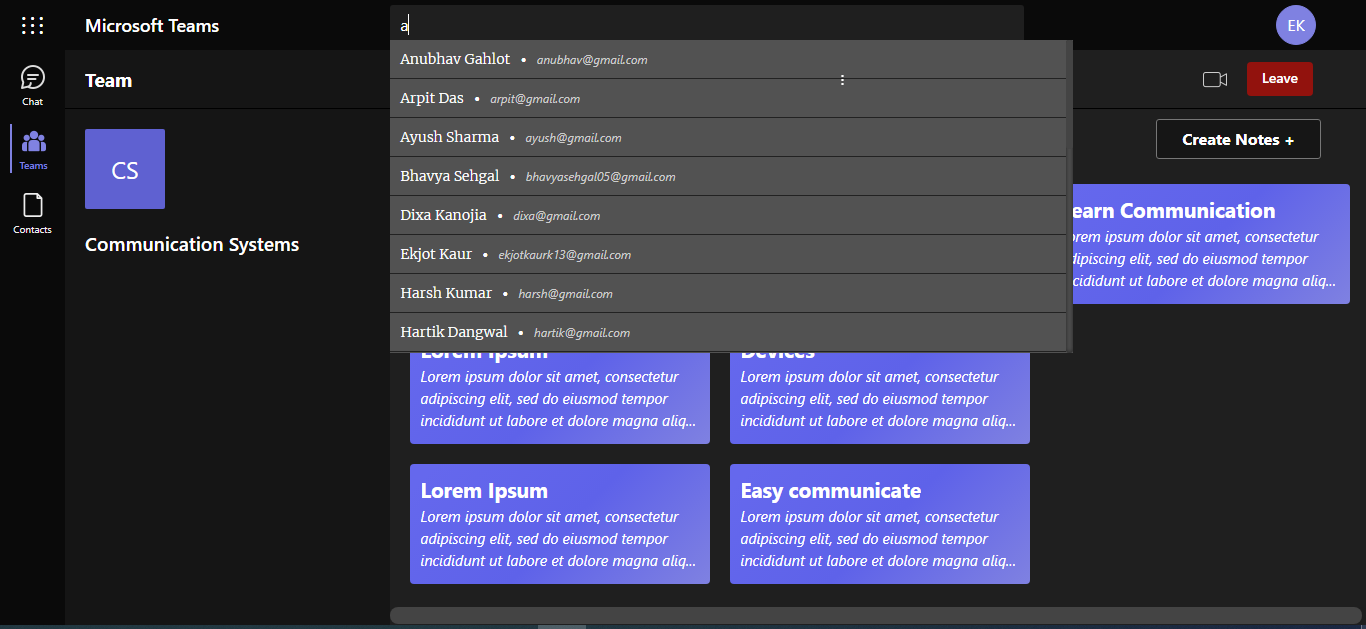Click the horizontal scrollbar of notes area
The width and height of the screenshot is (1366, 629).
point(876,615)
